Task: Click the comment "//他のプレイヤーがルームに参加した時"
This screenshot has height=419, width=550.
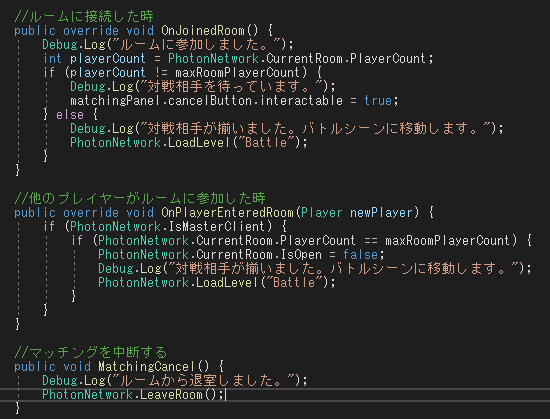Action: click(140, 198)
